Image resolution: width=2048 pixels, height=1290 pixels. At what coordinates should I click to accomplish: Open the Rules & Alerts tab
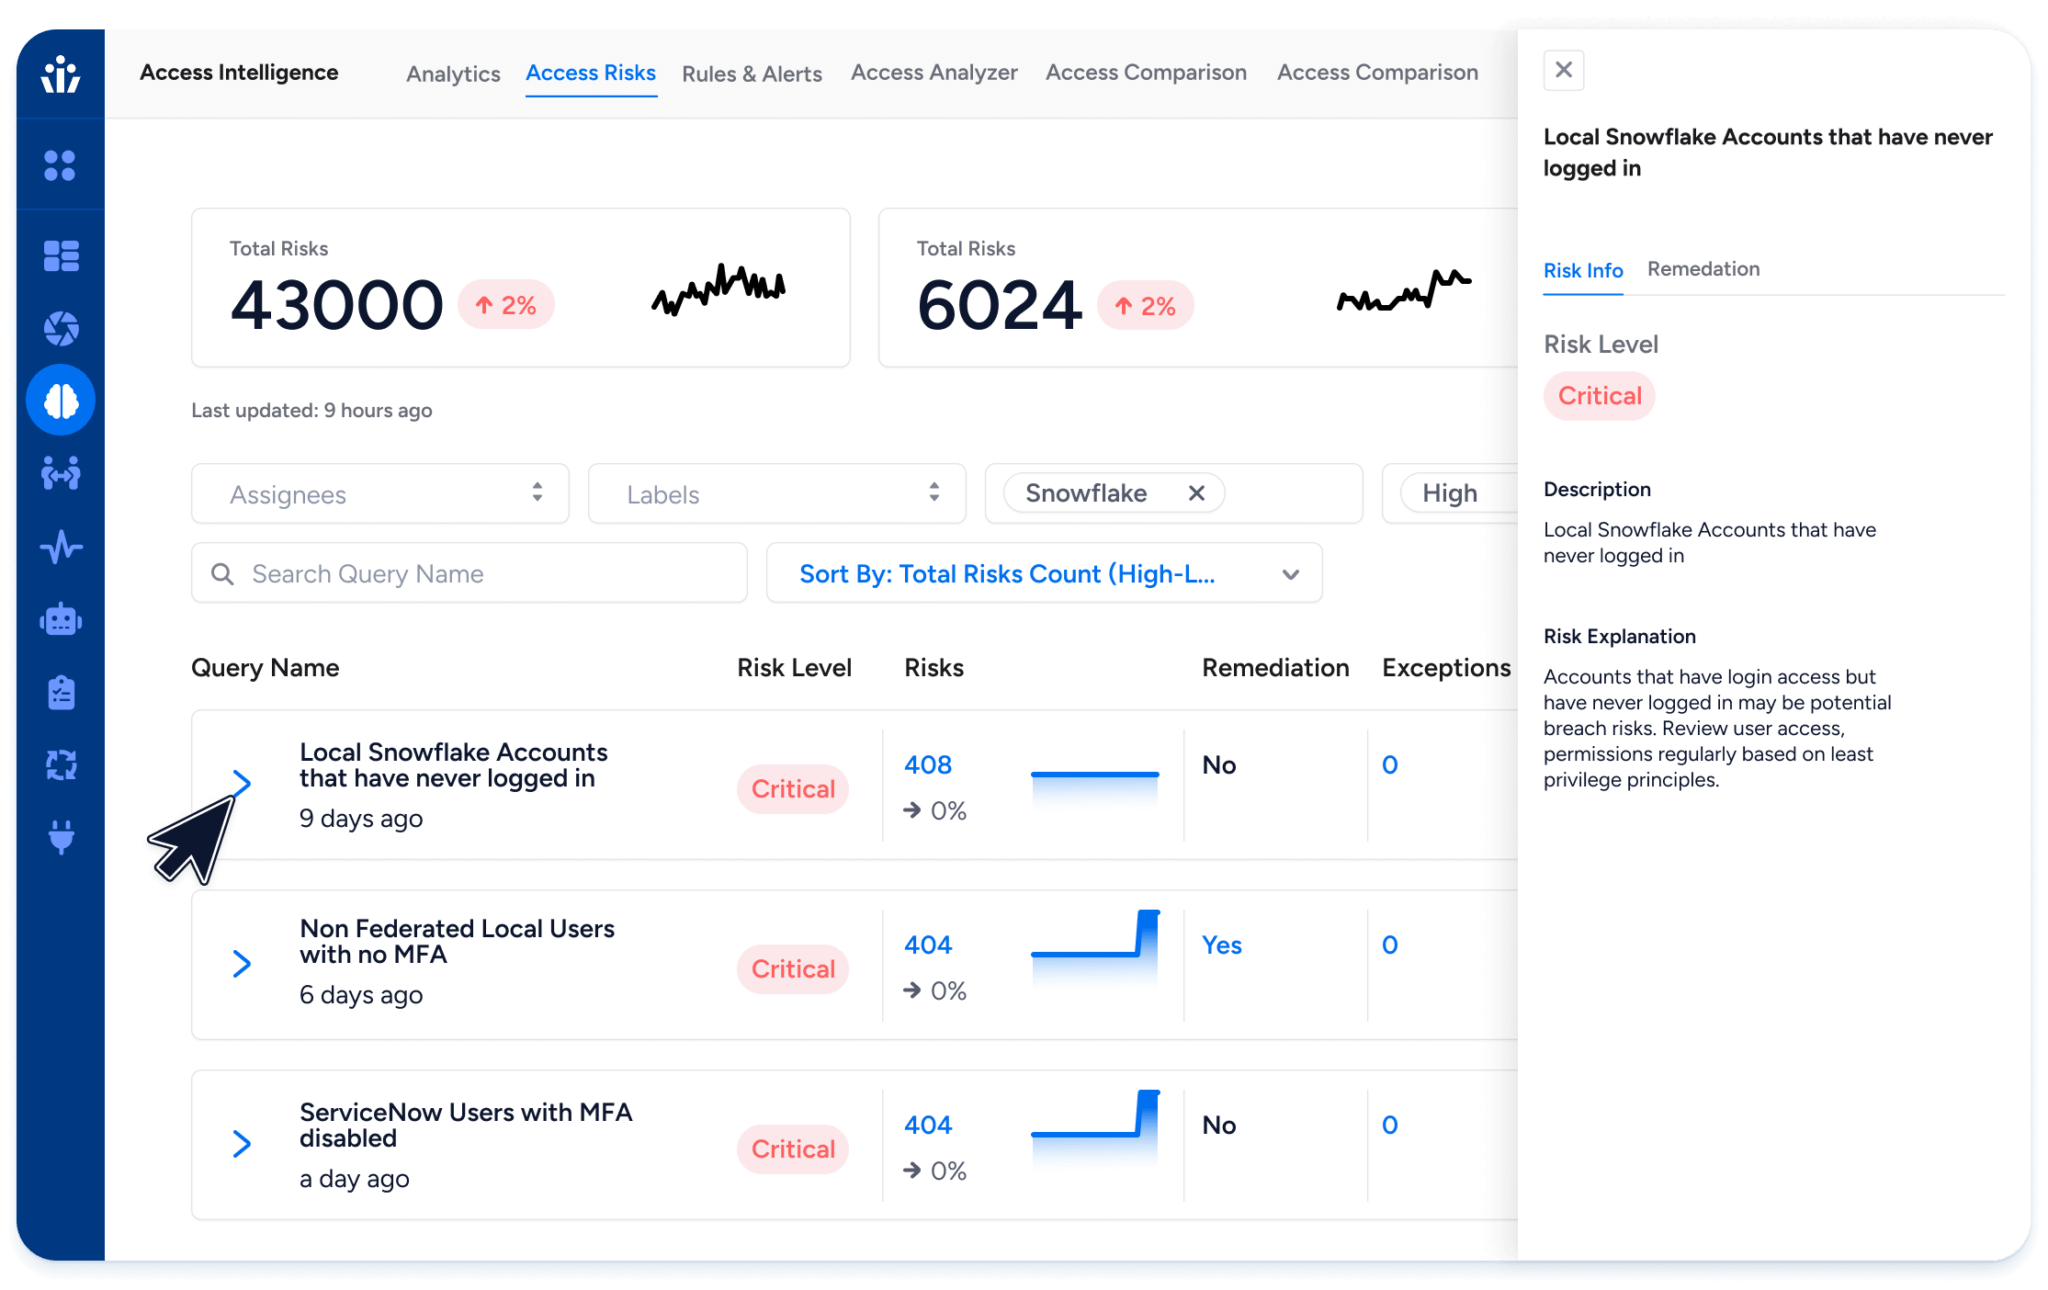(x=751, y=72)
